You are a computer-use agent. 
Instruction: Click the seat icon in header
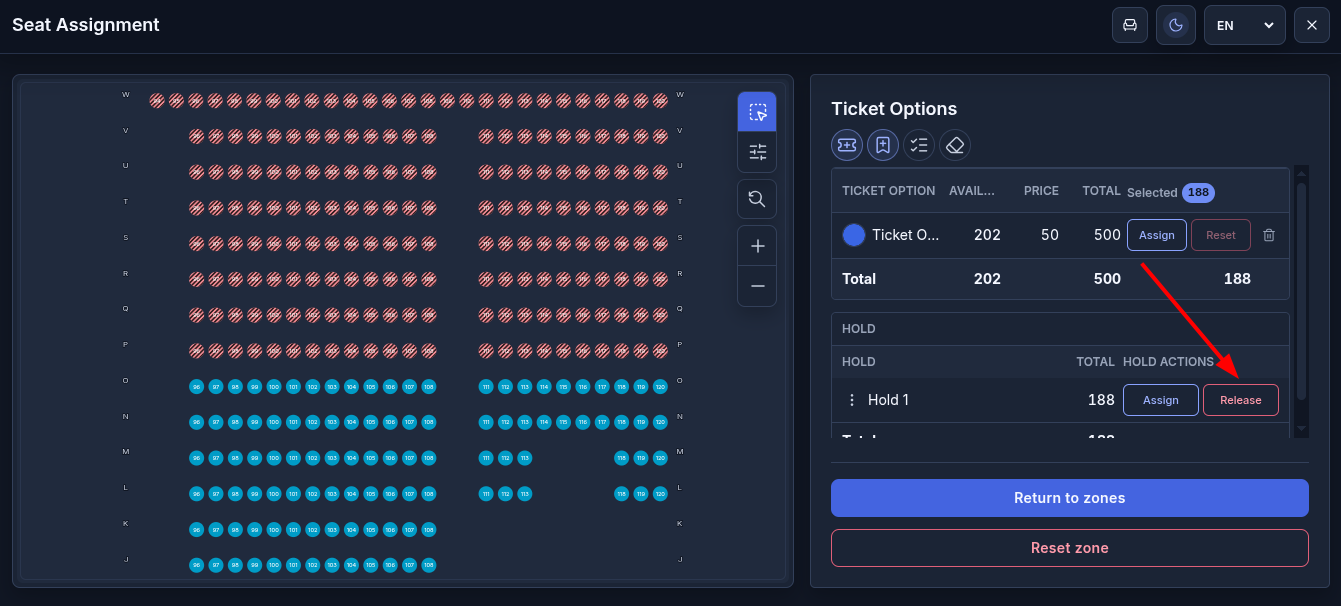(x=1130, y=25)
